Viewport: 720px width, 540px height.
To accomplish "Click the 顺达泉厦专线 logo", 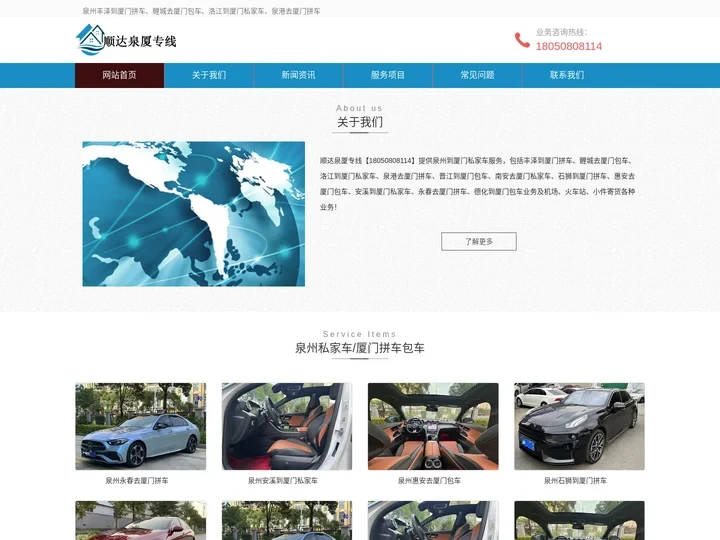I will [126, 40].
